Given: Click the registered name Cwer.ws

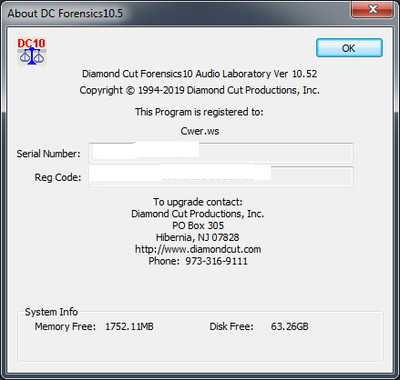Looking at the screenshot, I should coord(200,131).
